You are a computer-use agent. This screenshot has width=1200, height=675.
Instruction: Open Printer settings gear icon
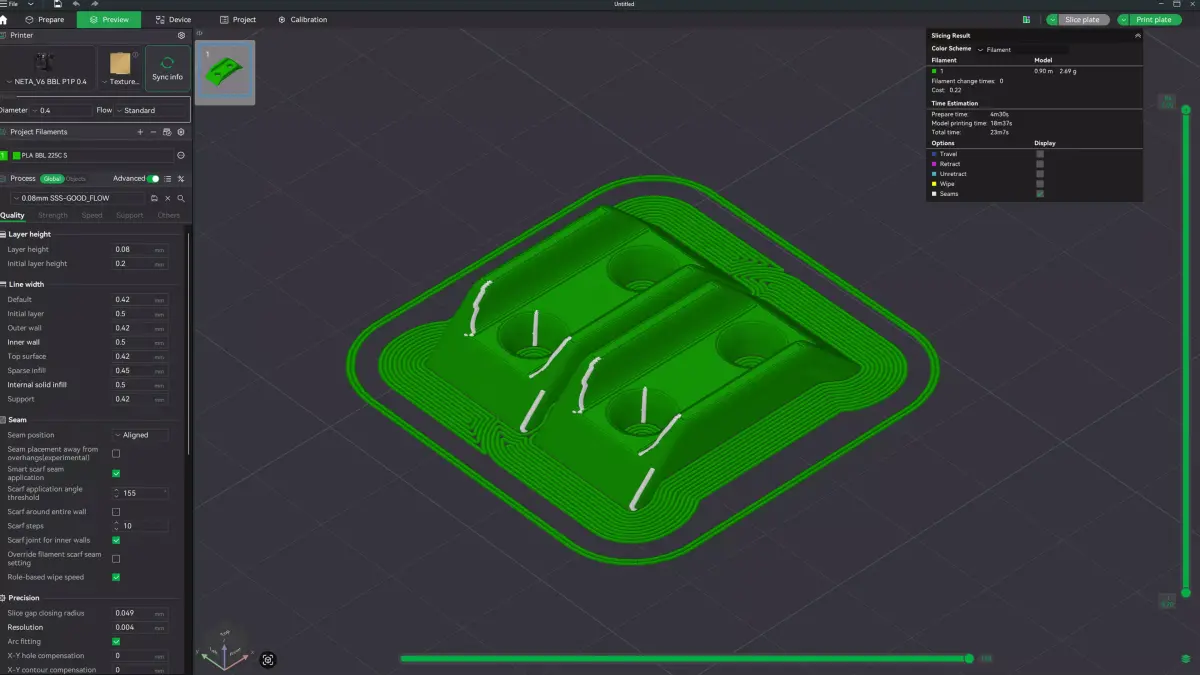click(181, 35)
